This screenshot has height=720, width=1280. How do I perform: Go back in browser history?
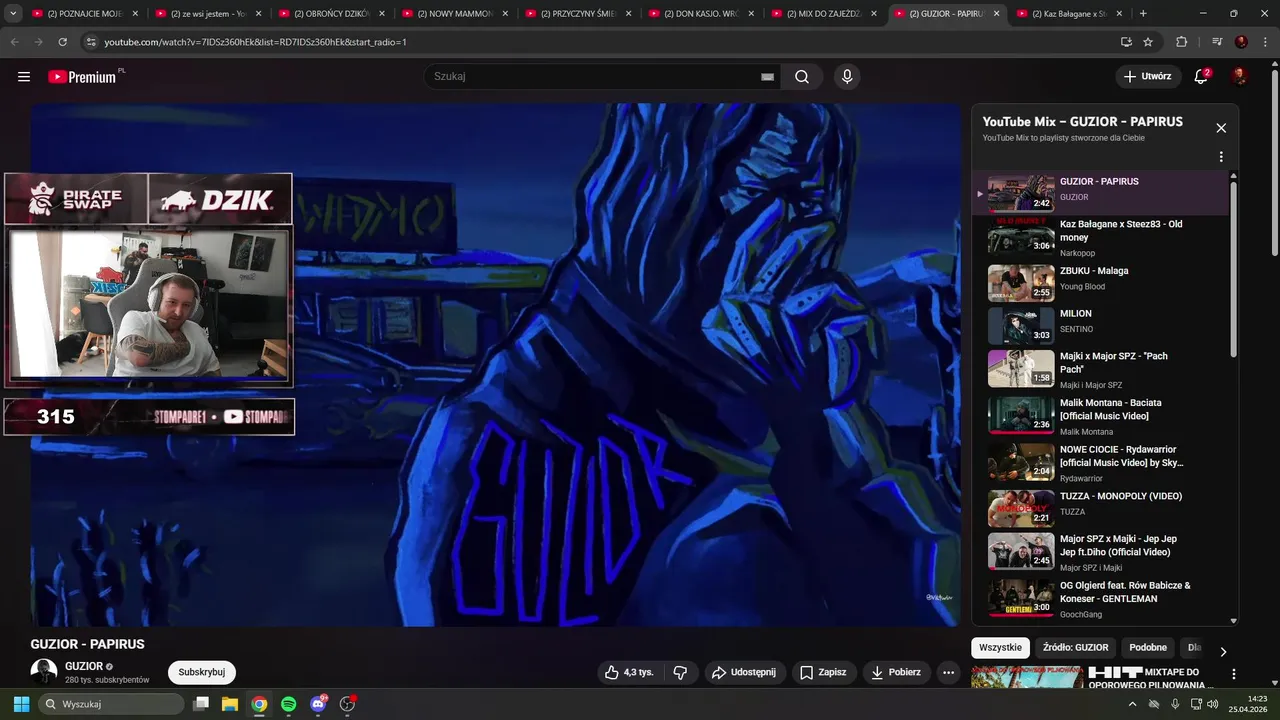[15, 42]
